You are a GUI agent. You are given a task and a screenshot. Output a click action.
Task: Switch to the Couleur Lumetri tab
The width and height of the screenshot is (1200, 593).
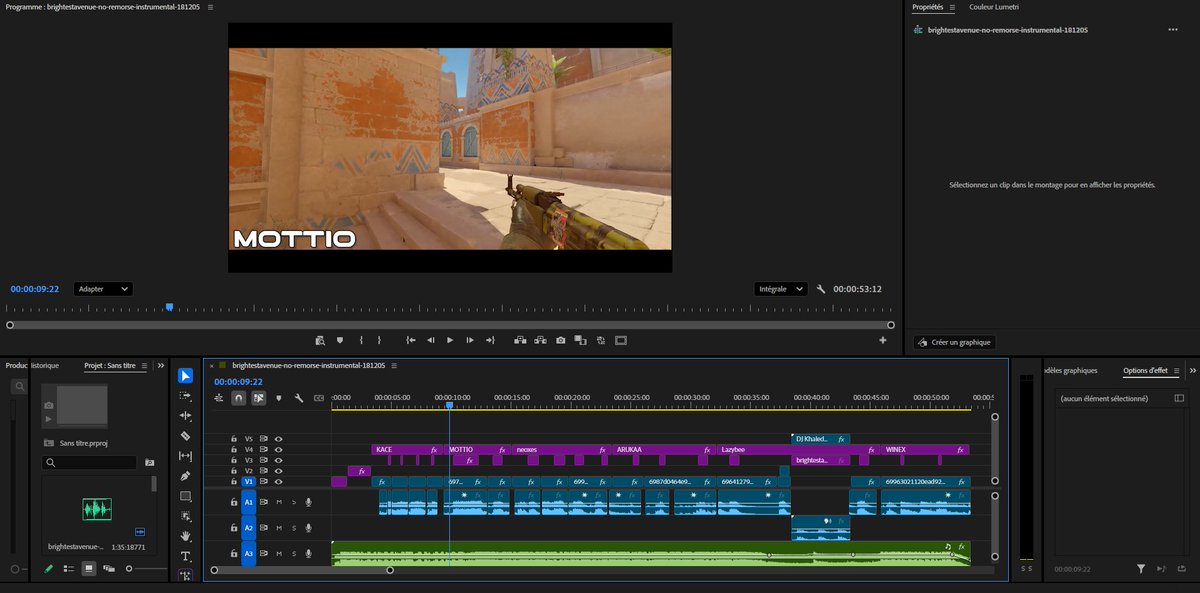click(994, 7)
